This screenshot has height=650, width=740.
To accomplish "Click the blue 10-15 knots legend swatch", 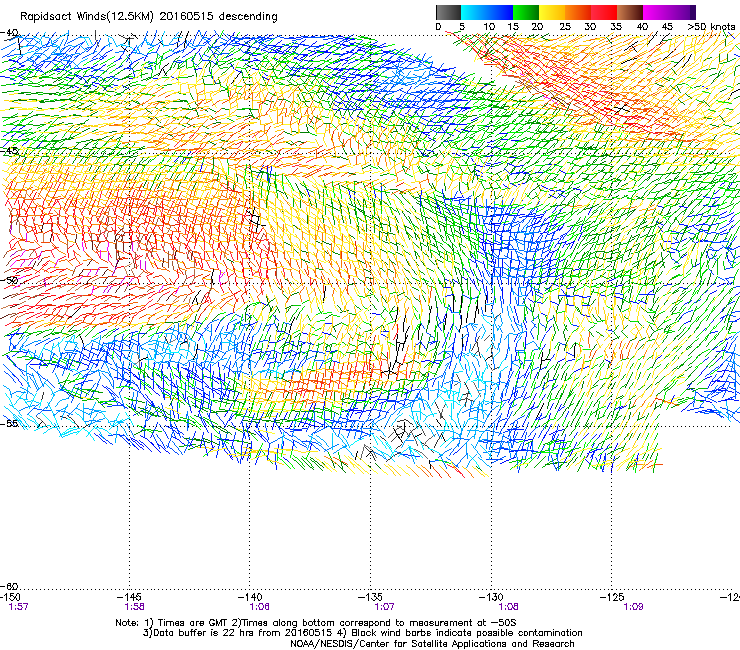I will [x=500, y=12].
